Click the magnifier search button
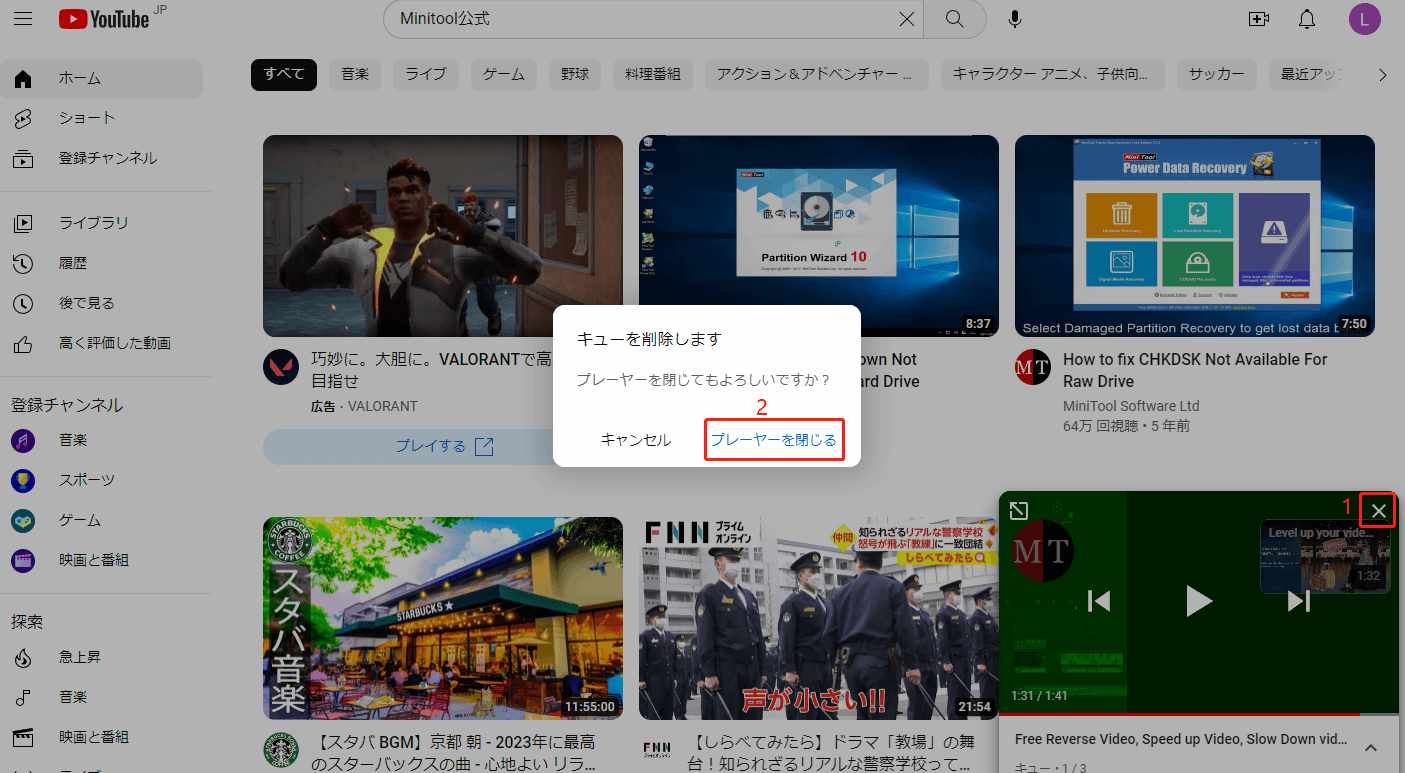This screenshot has width=1405, height=773. coord(955,19)
